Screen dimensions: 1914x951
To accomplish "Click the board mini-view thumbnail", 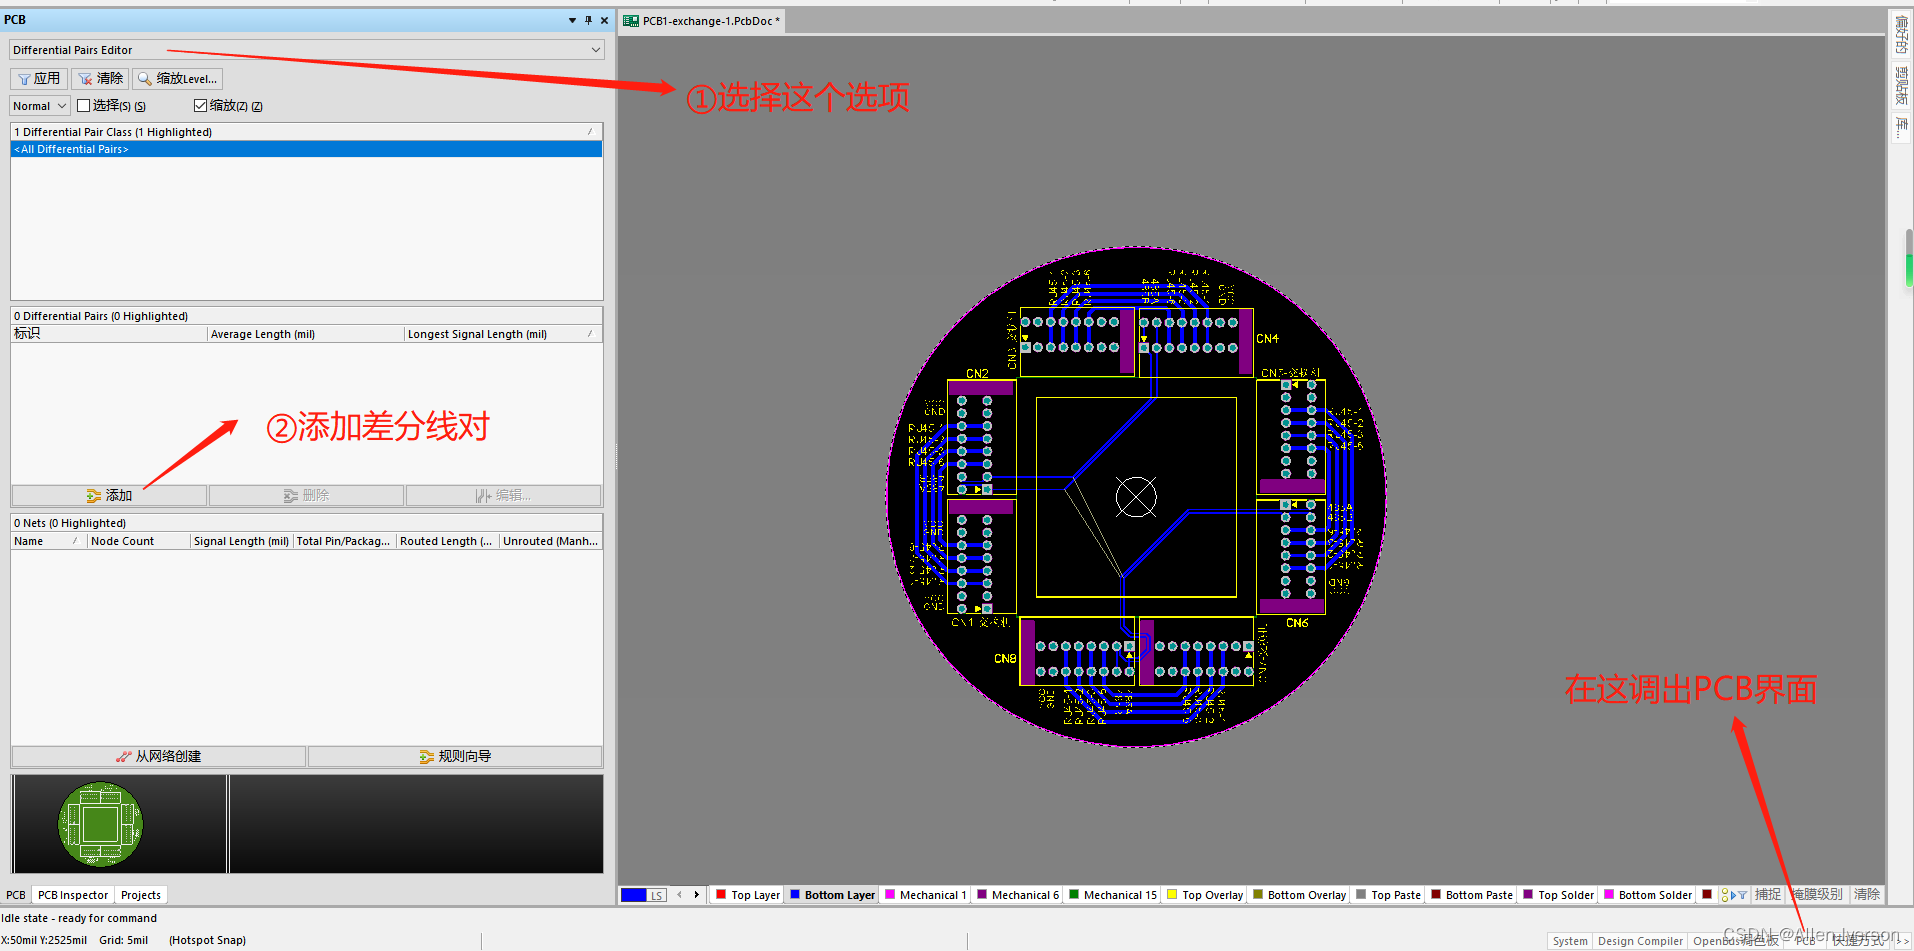I will pos(100,824).
